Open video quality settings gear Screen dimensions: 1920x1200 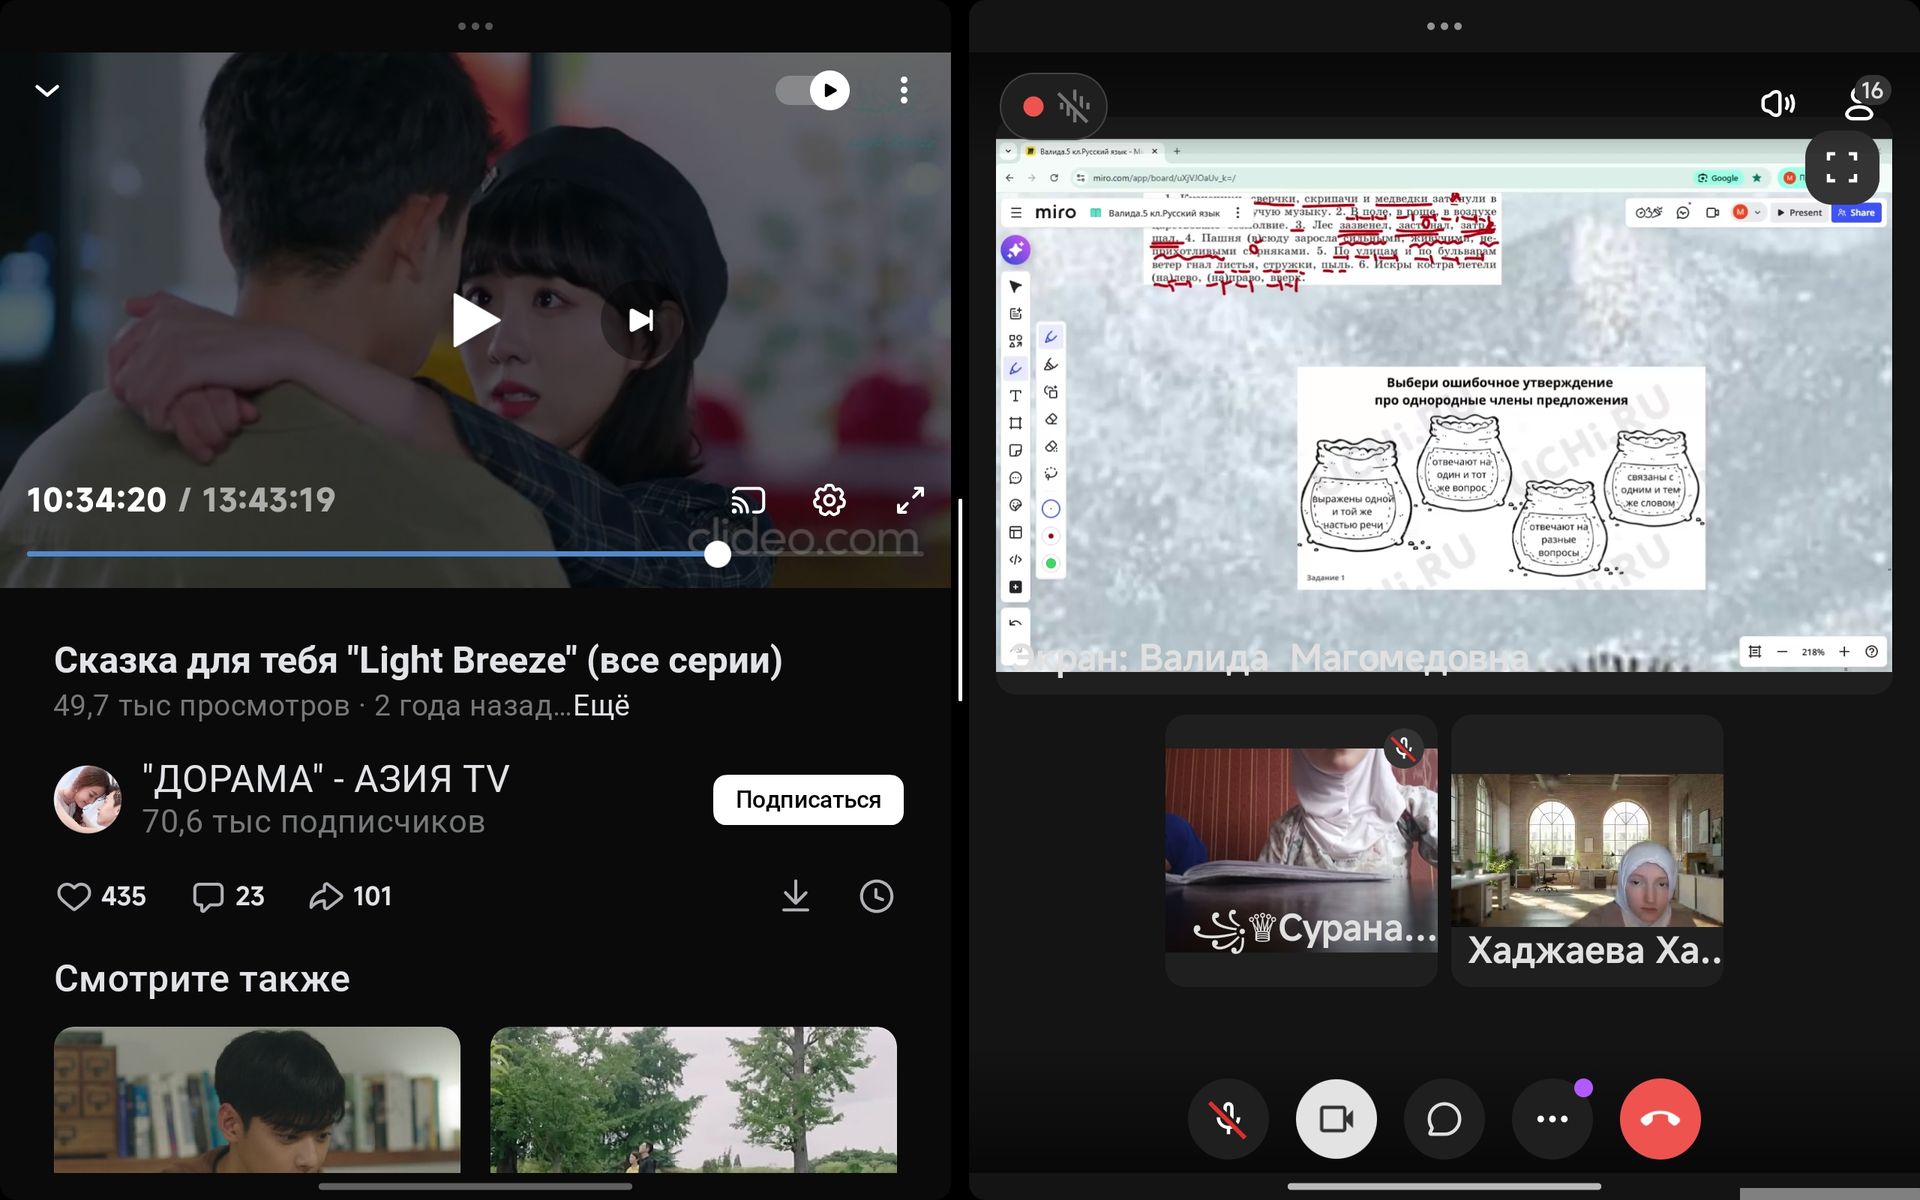[x=829, y=500]
